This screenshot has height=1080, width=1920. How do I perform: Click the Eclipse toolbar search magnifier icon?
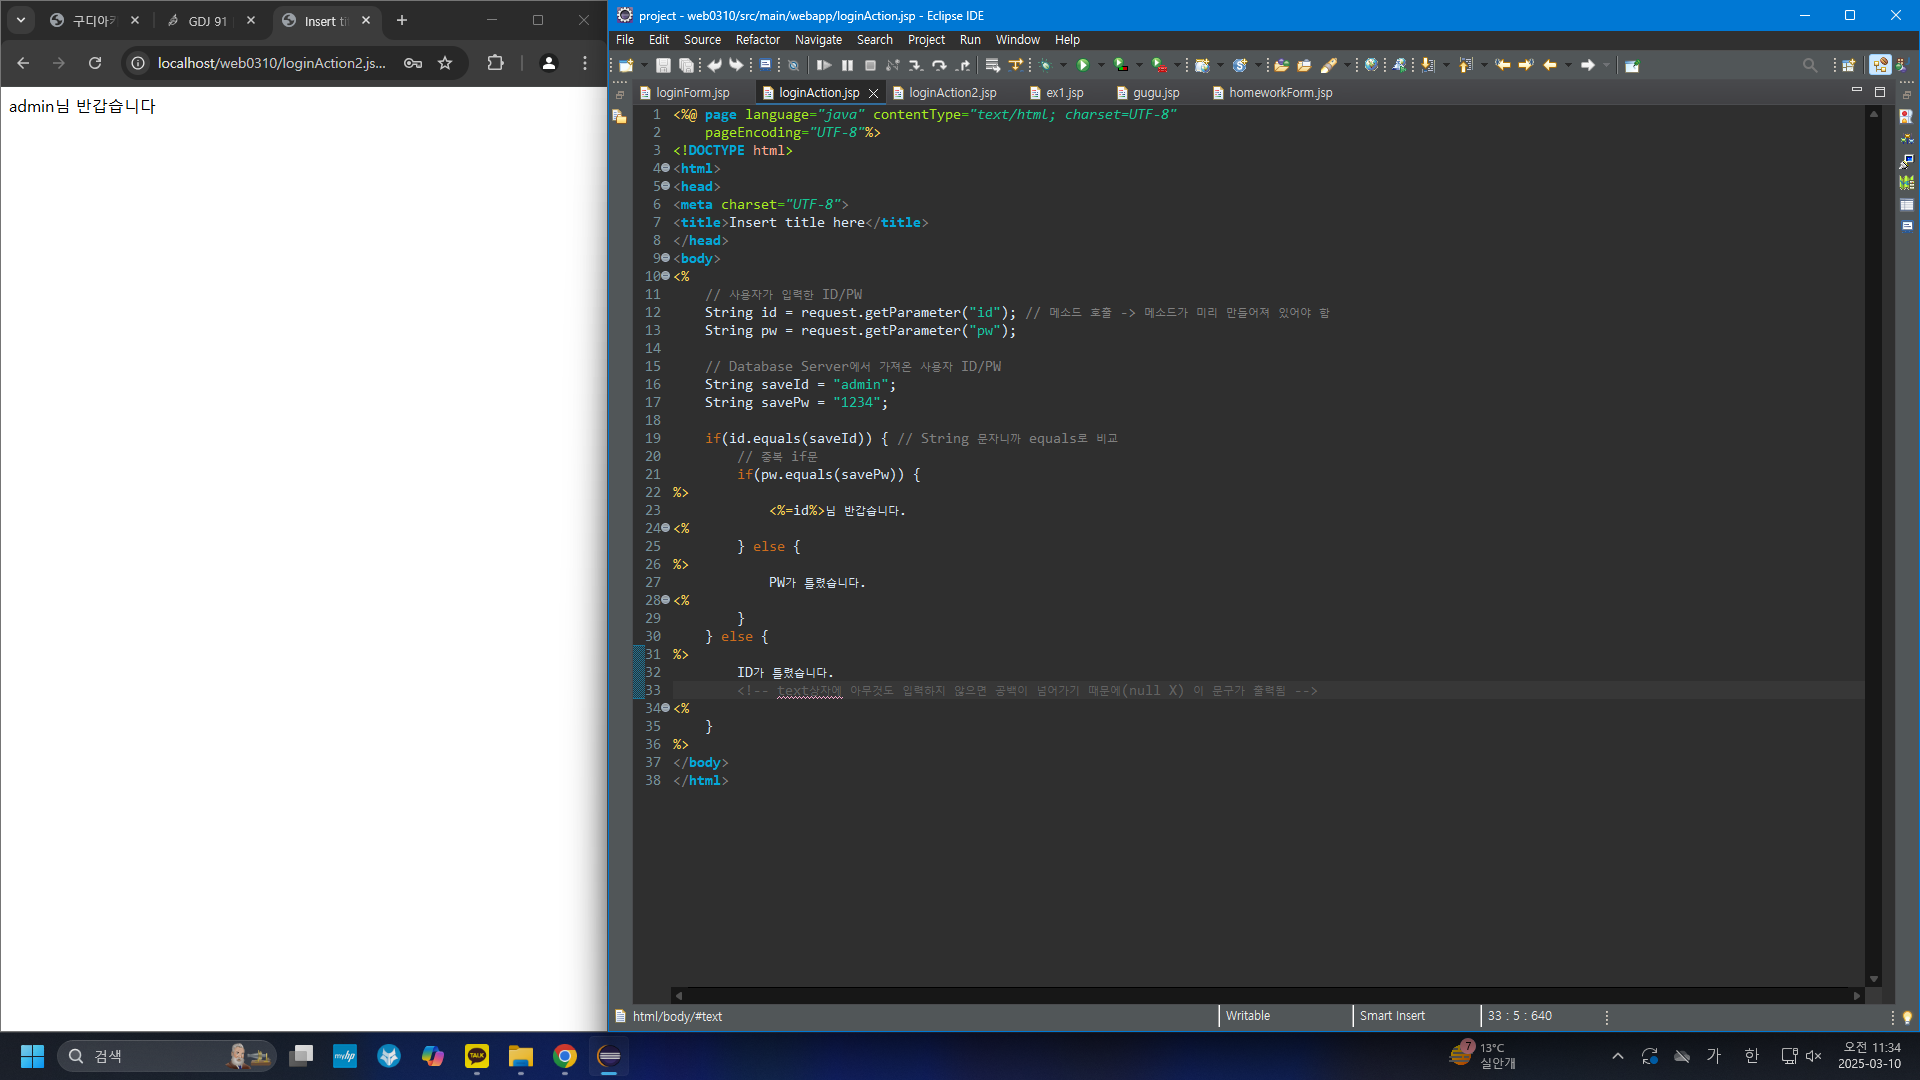pos(1810,65)
